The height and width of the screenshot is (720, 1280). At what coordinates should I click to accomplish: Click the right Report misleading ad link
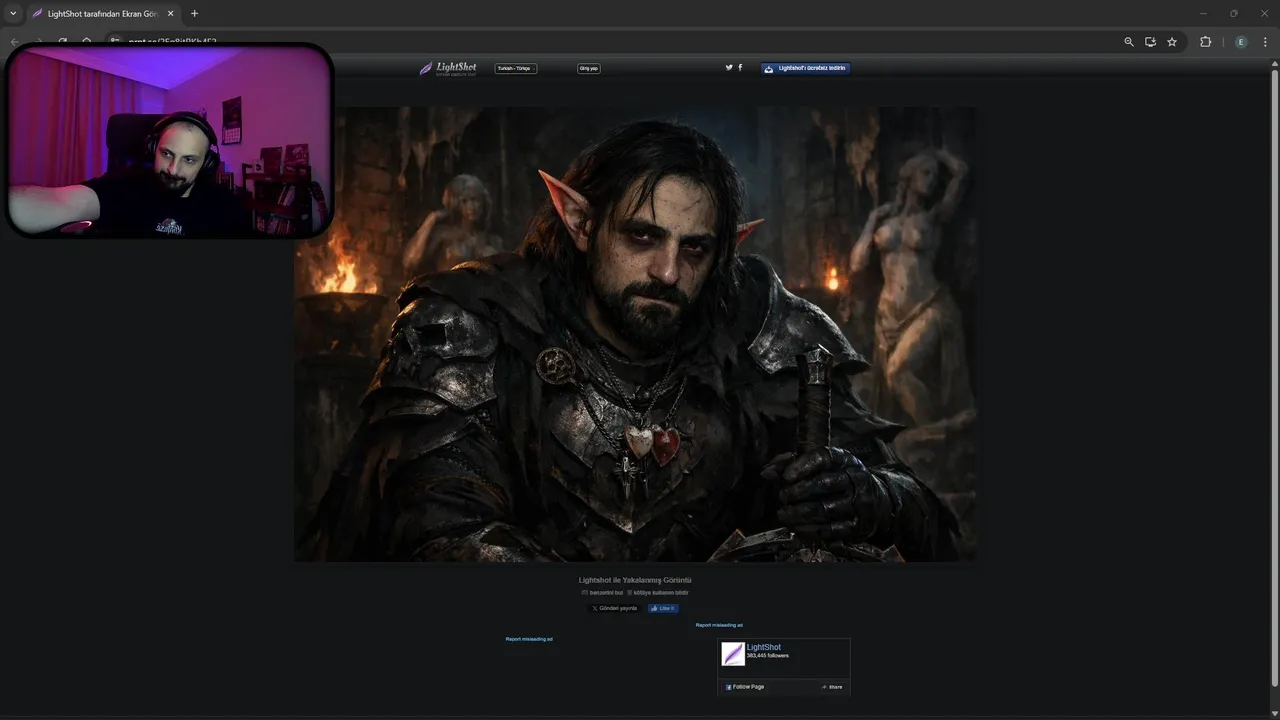click(x=719, y=625)
